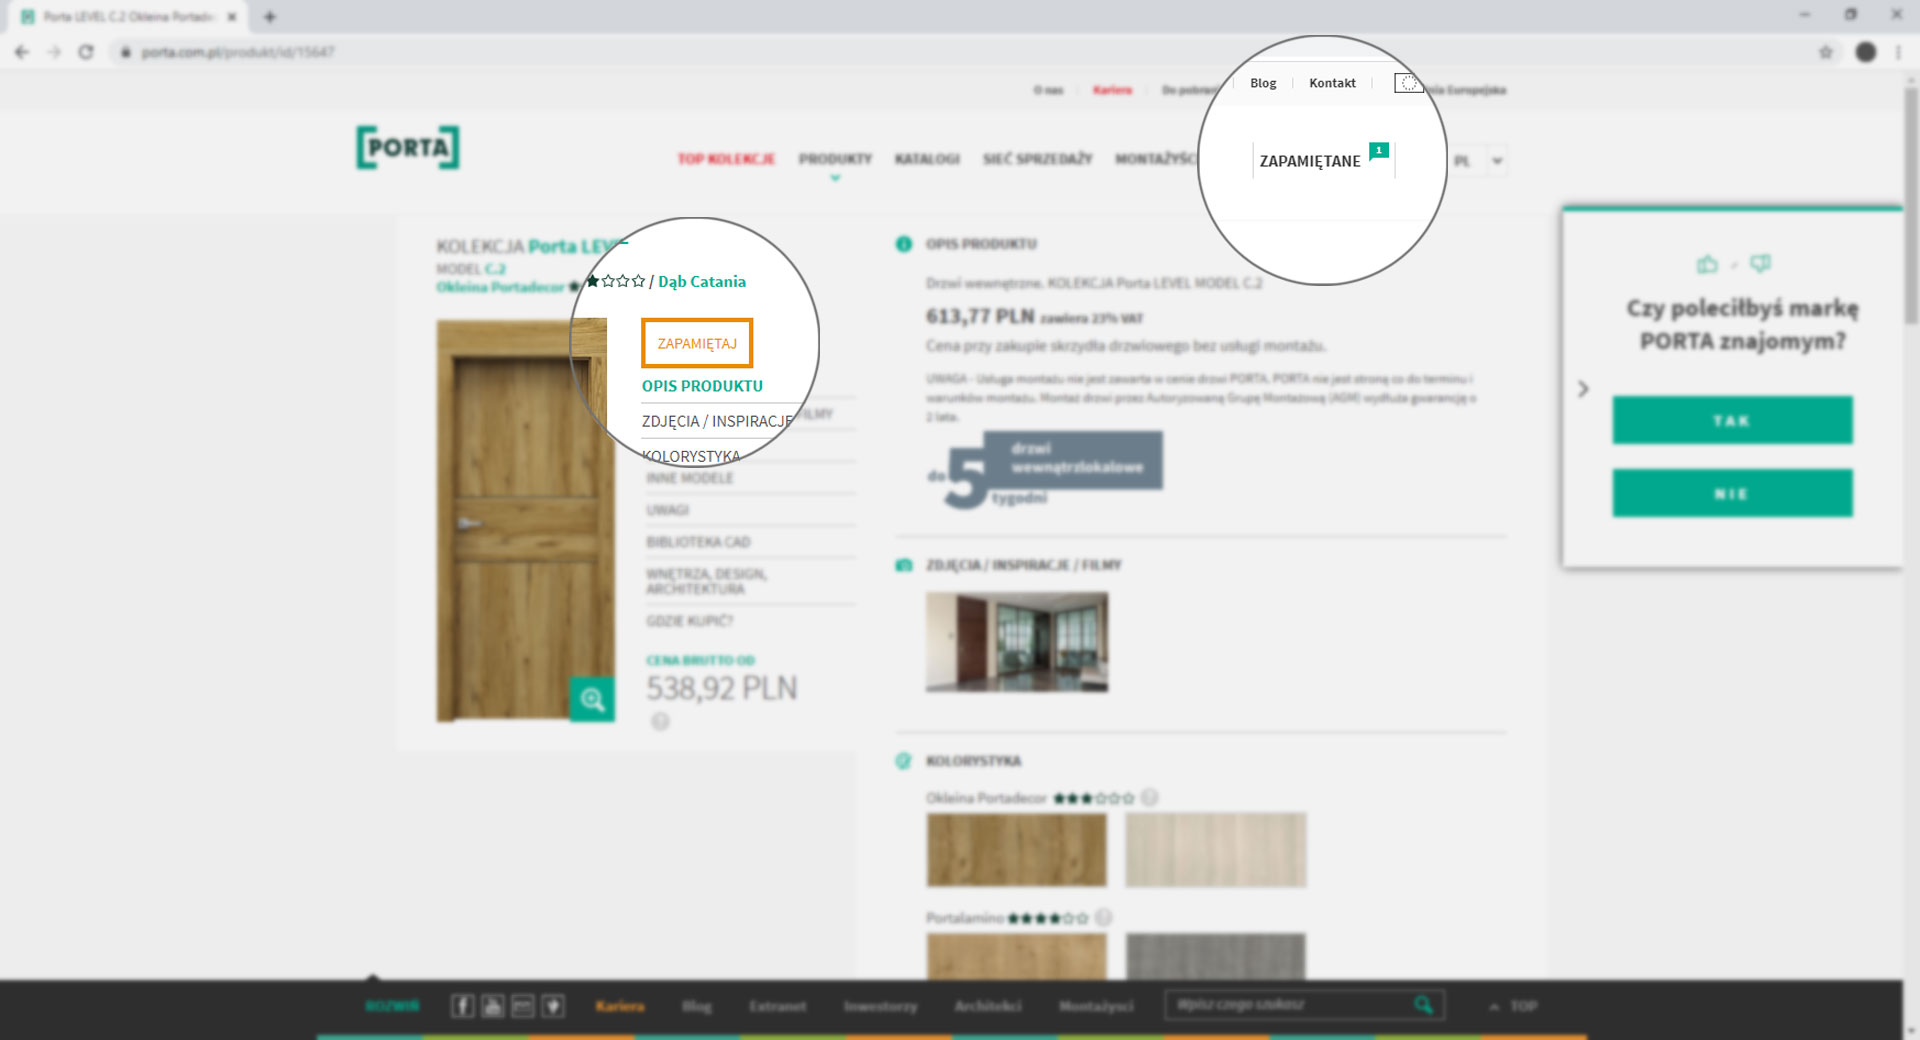Screen dimensions: 1920x1040
Task: Open the Kontakt link
Action: 1332,83
